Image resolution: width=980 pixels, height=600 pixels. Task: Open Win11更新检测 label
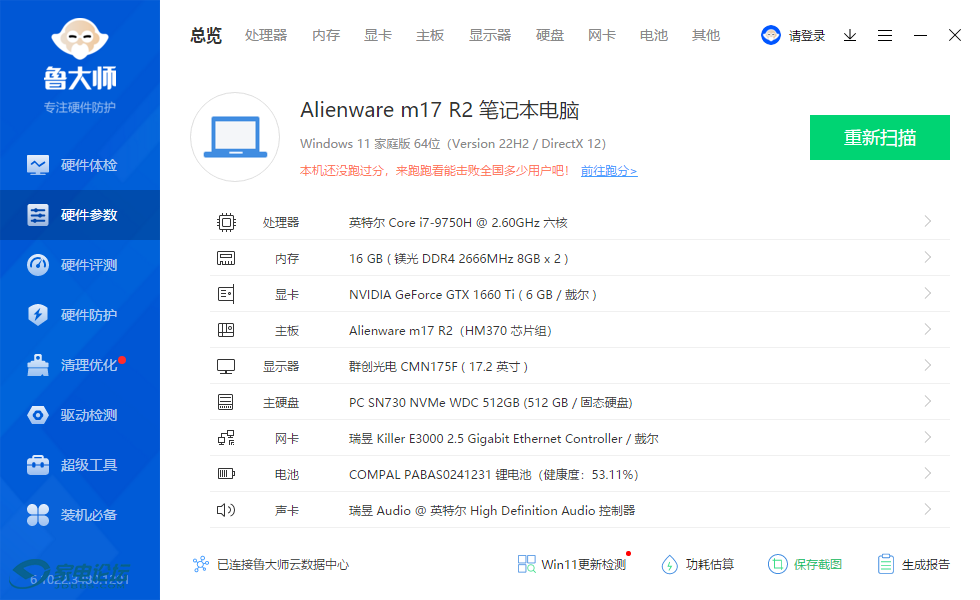pyautogui.click(x=583, y=564)
